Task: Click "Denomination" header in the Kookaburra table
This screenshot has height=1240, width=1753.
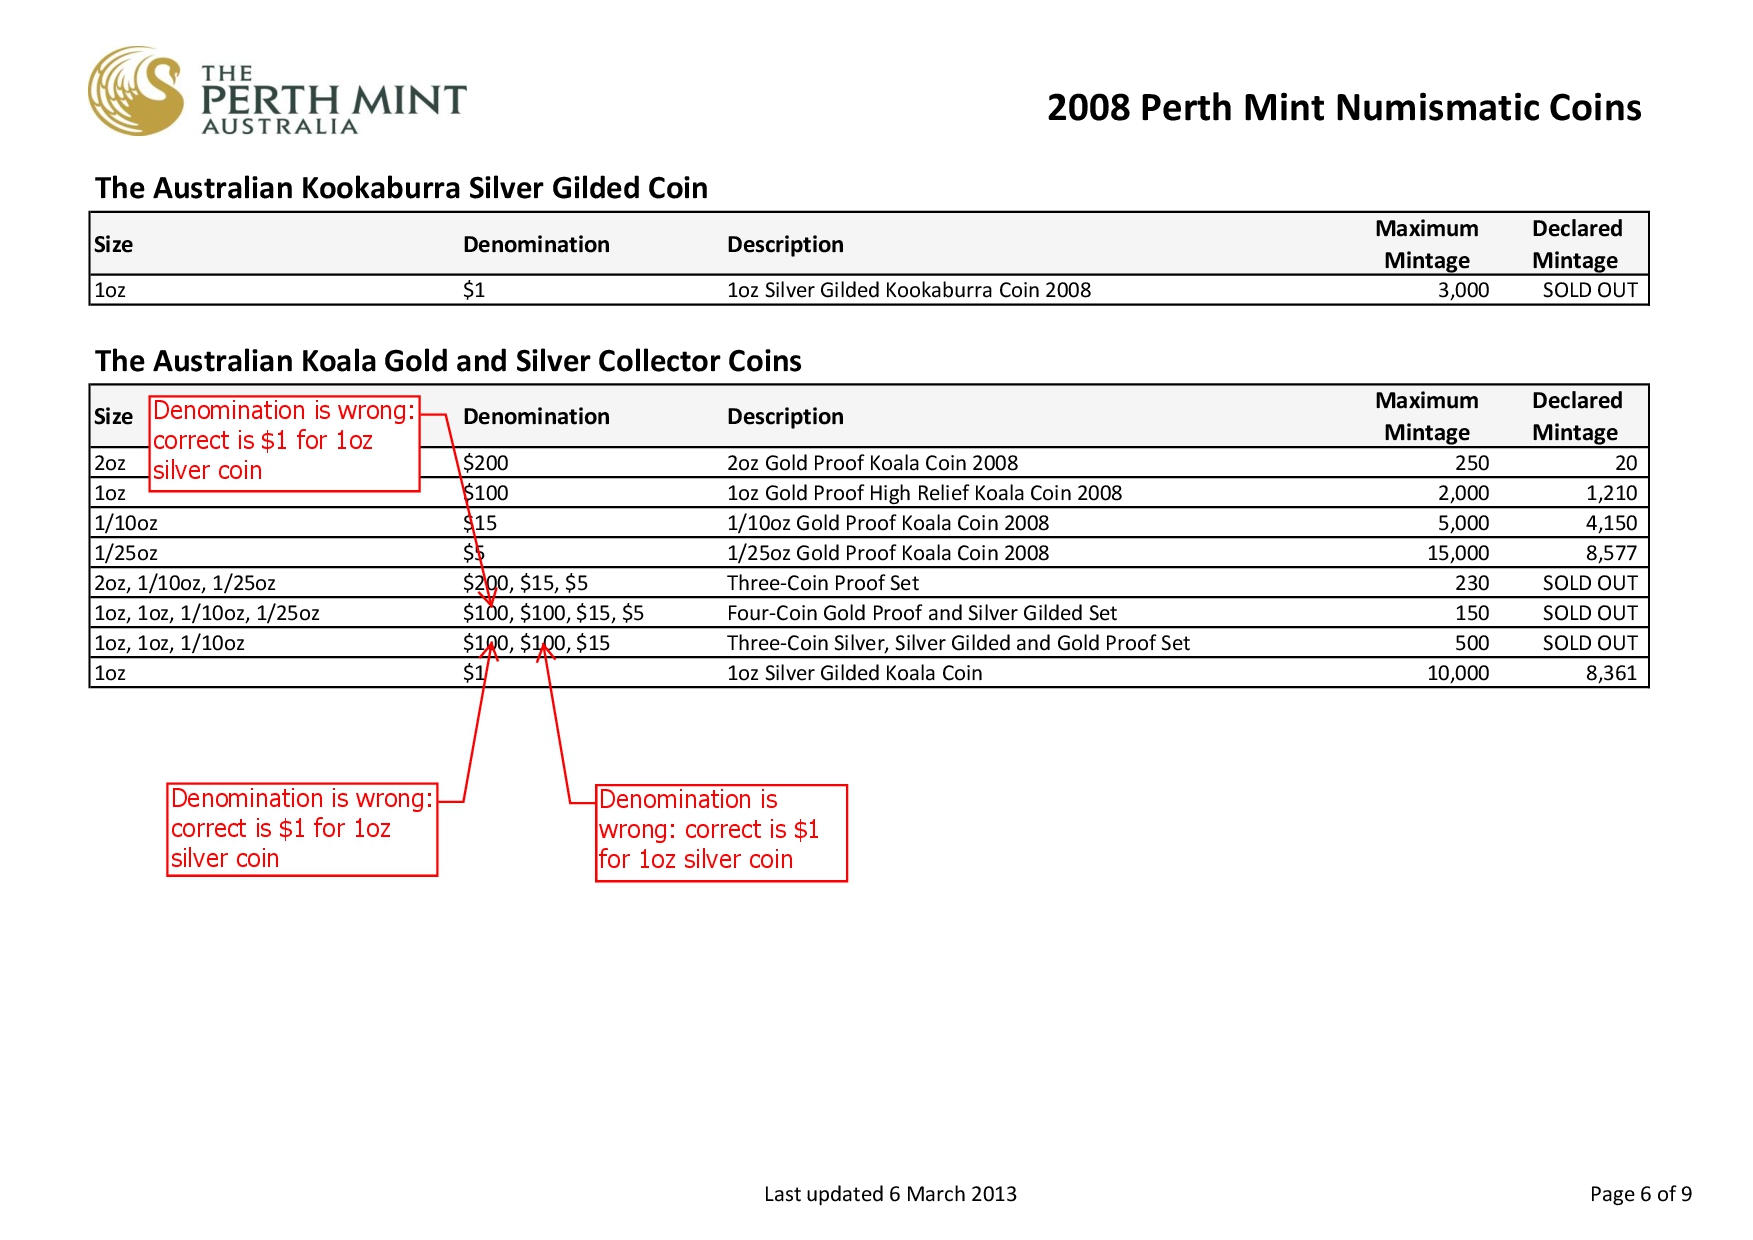Action: click(x=536, y=245)
